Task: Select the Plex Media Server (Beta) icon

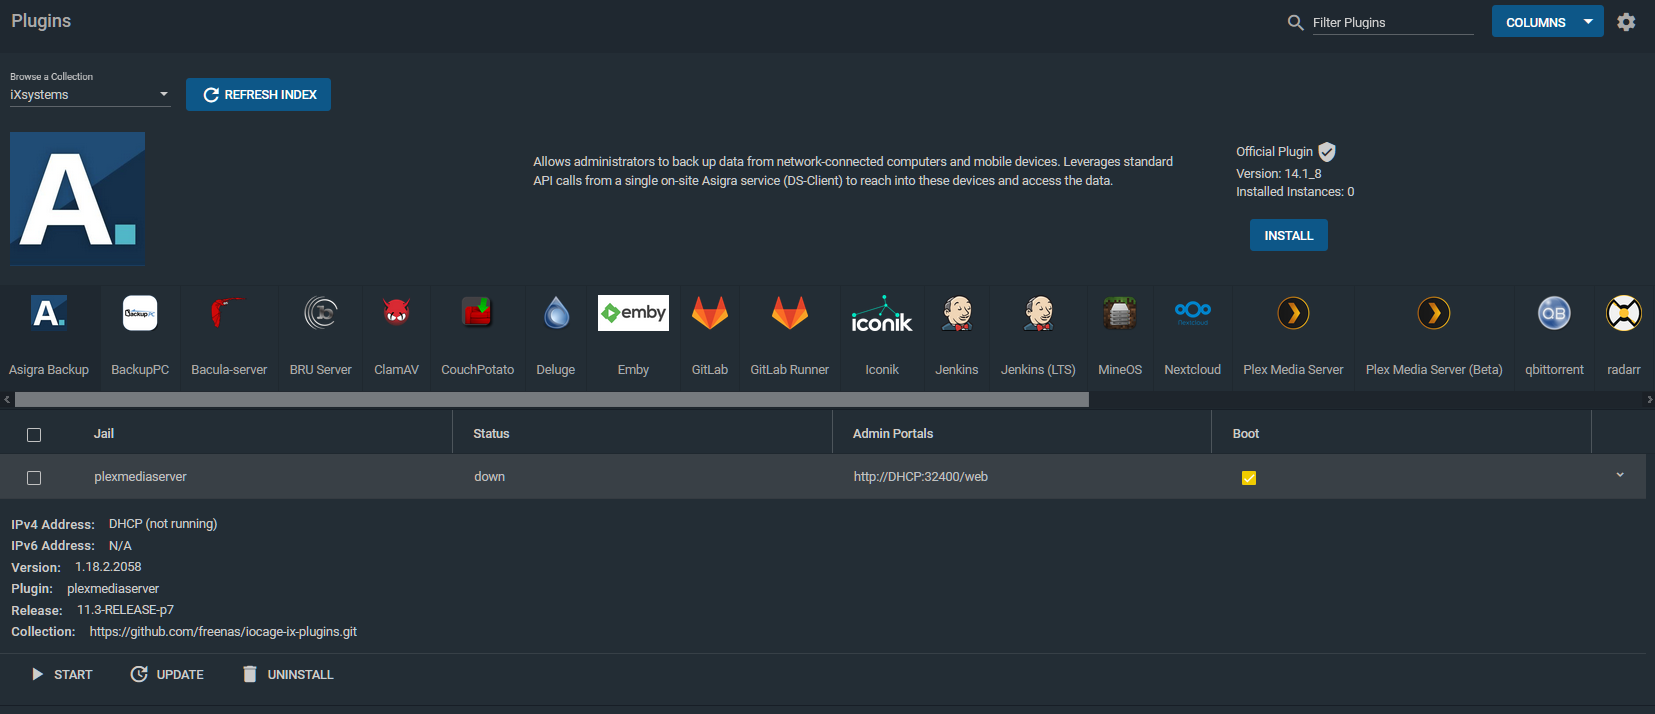Action: point(1434,313)
